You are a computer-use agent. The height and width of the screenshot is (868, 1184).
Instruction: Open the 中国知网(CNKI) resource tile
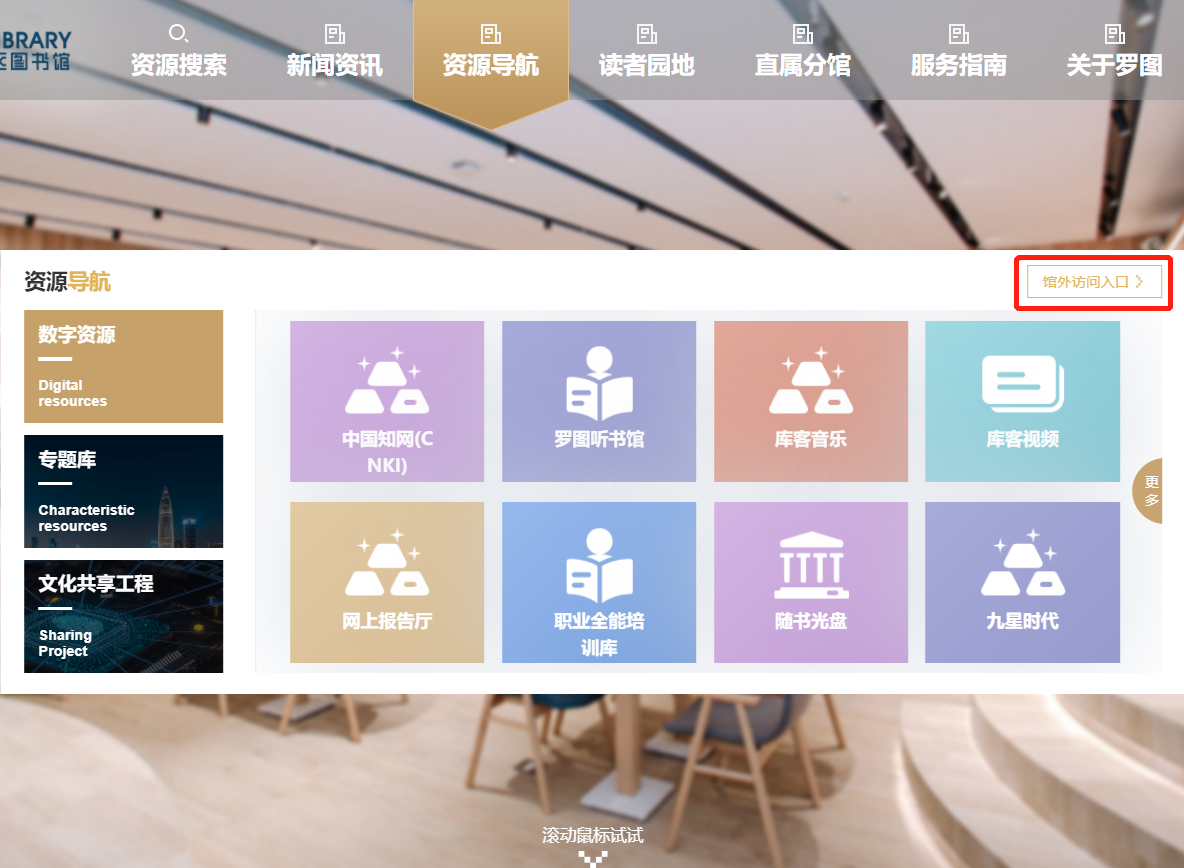pos(387,401)
